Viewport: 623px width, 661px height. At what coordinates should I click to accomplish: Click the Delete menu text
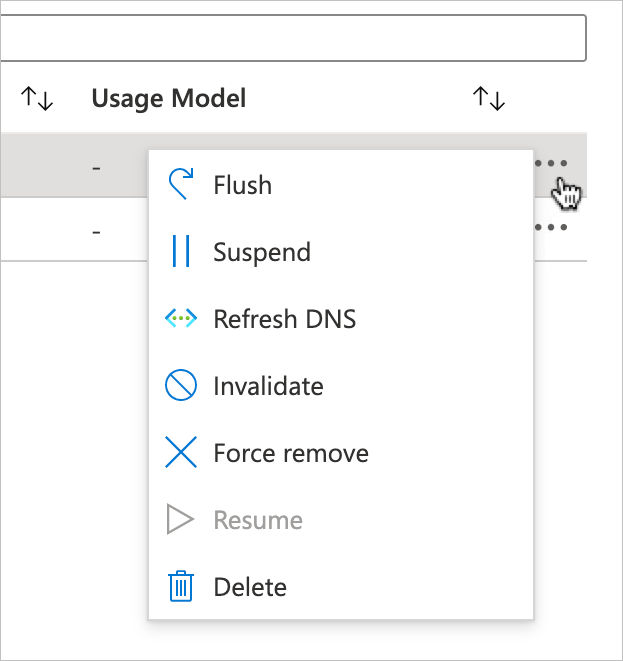coord(250,587)
